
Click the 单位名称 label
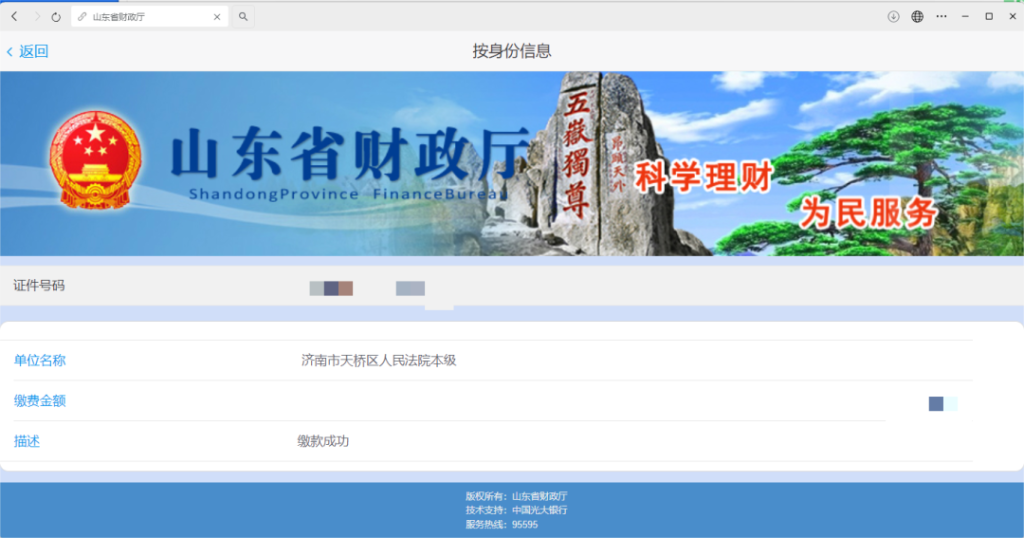40,360
